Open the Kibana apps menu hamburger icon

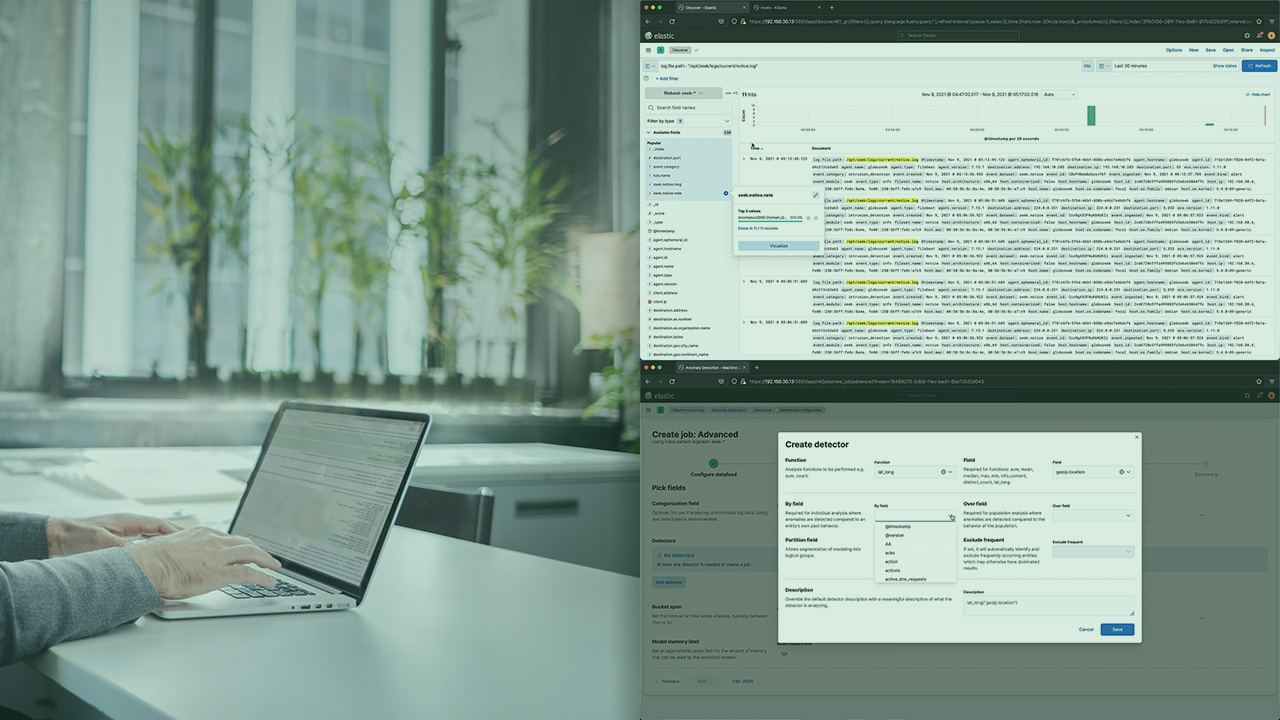[649, 50]
